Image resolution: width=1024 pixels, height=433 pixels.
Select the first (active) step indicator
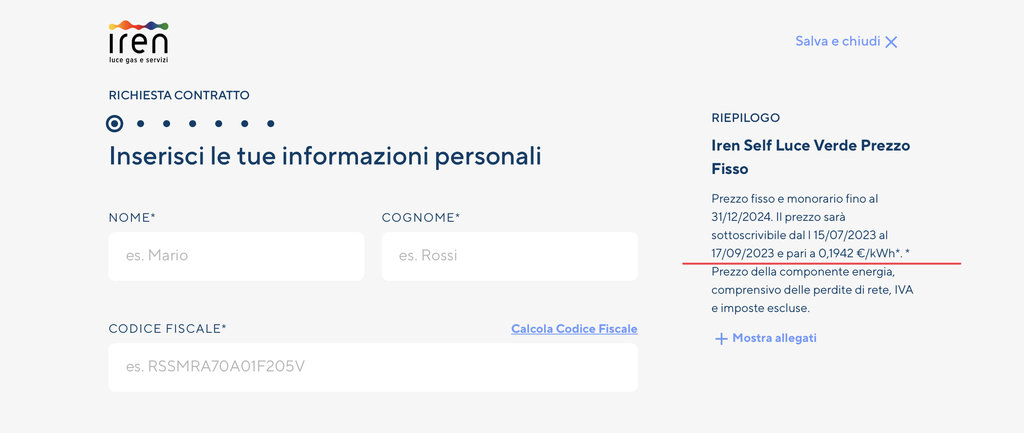point(115,124)
